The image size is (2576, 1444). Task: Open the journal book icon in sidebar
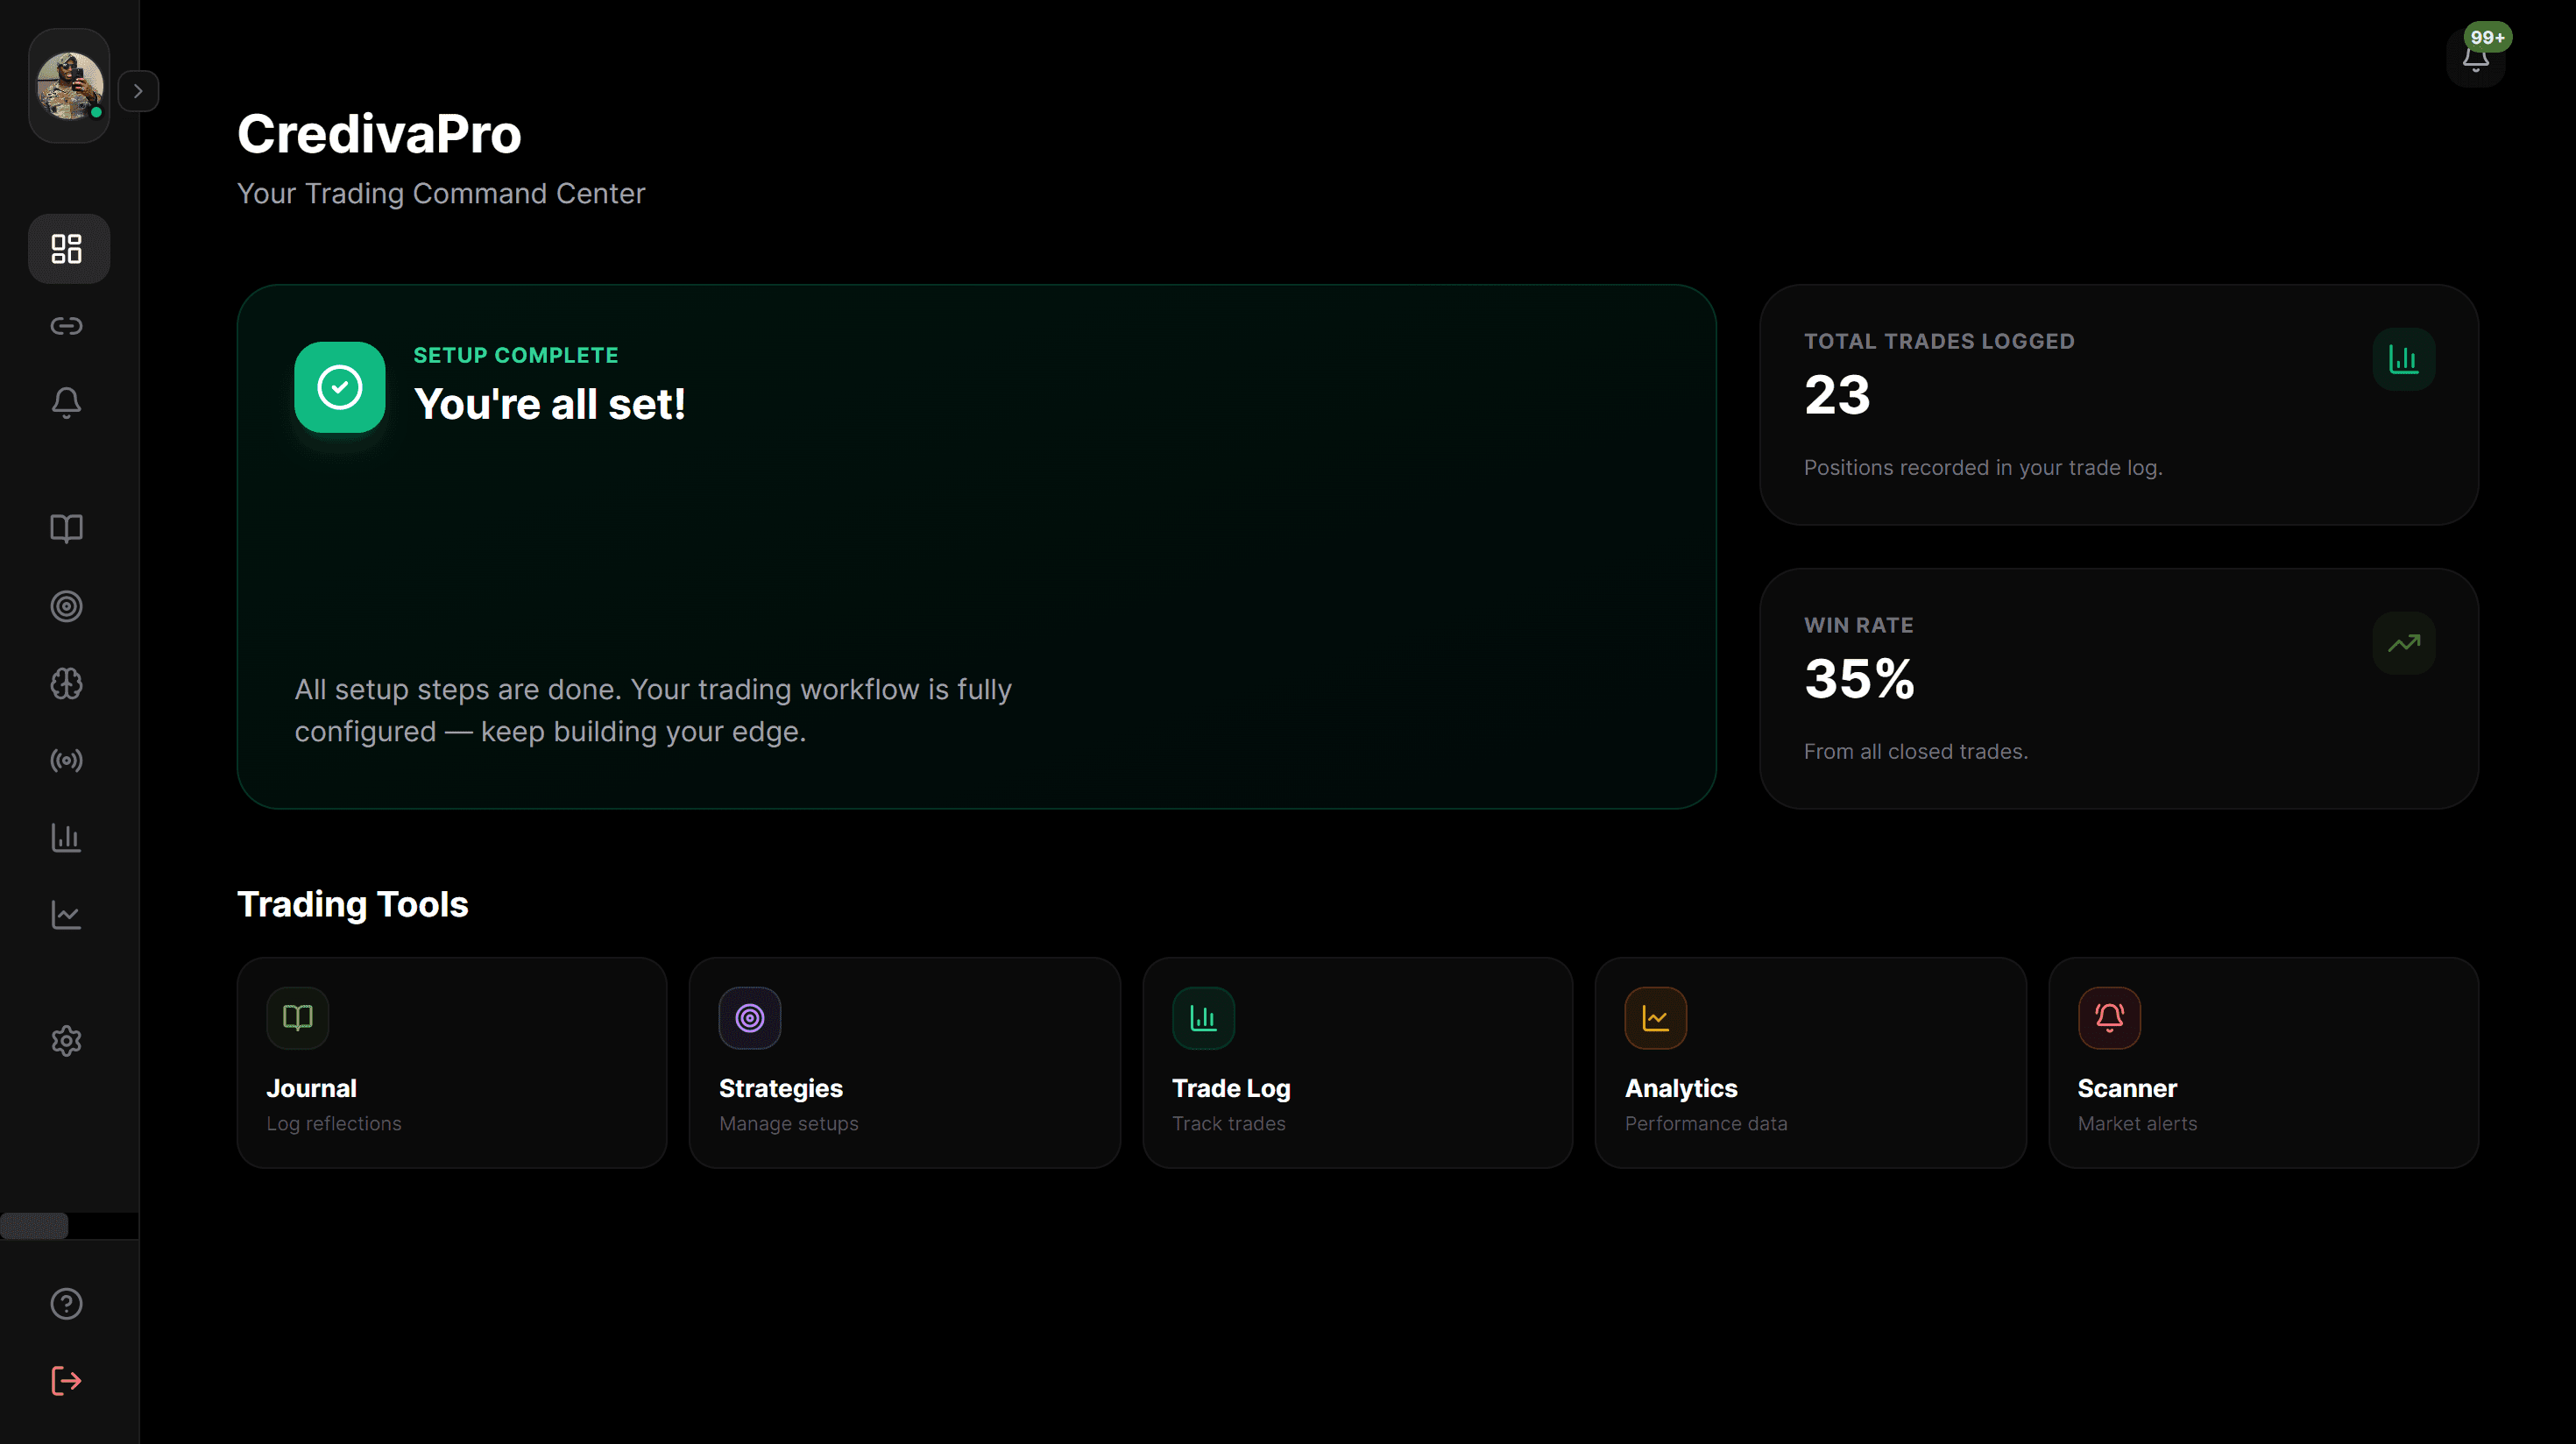[x=67, y=528]
